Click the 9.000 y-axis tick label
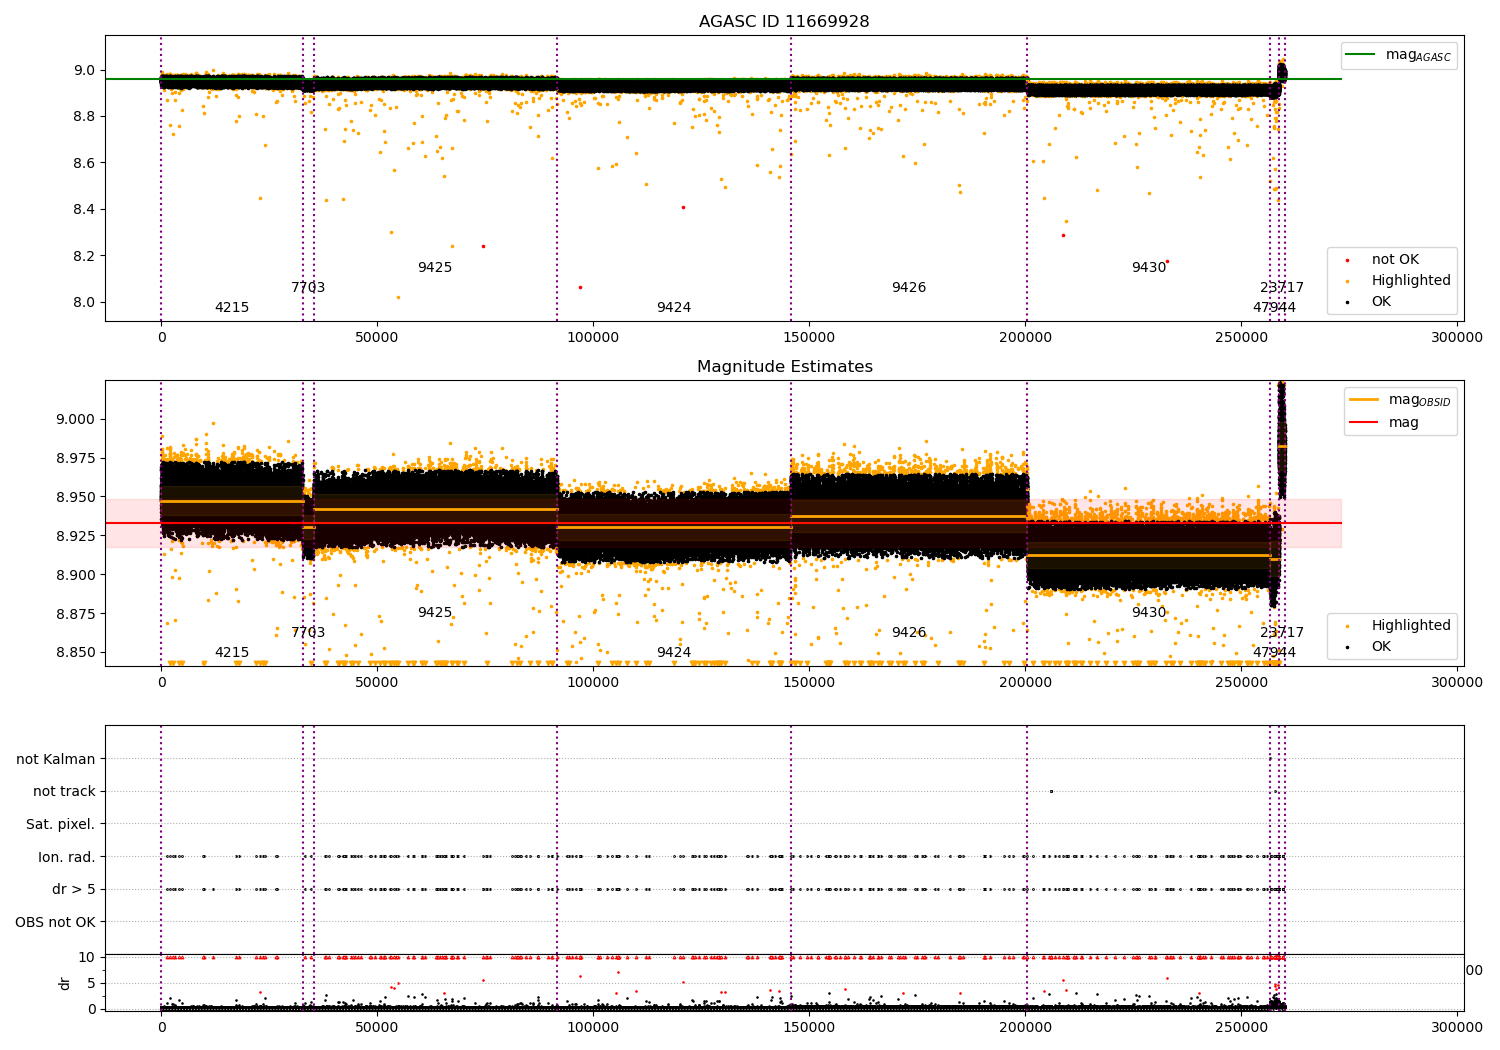The height and width of the screenshot is (1050, 1500). coord(75,419)
